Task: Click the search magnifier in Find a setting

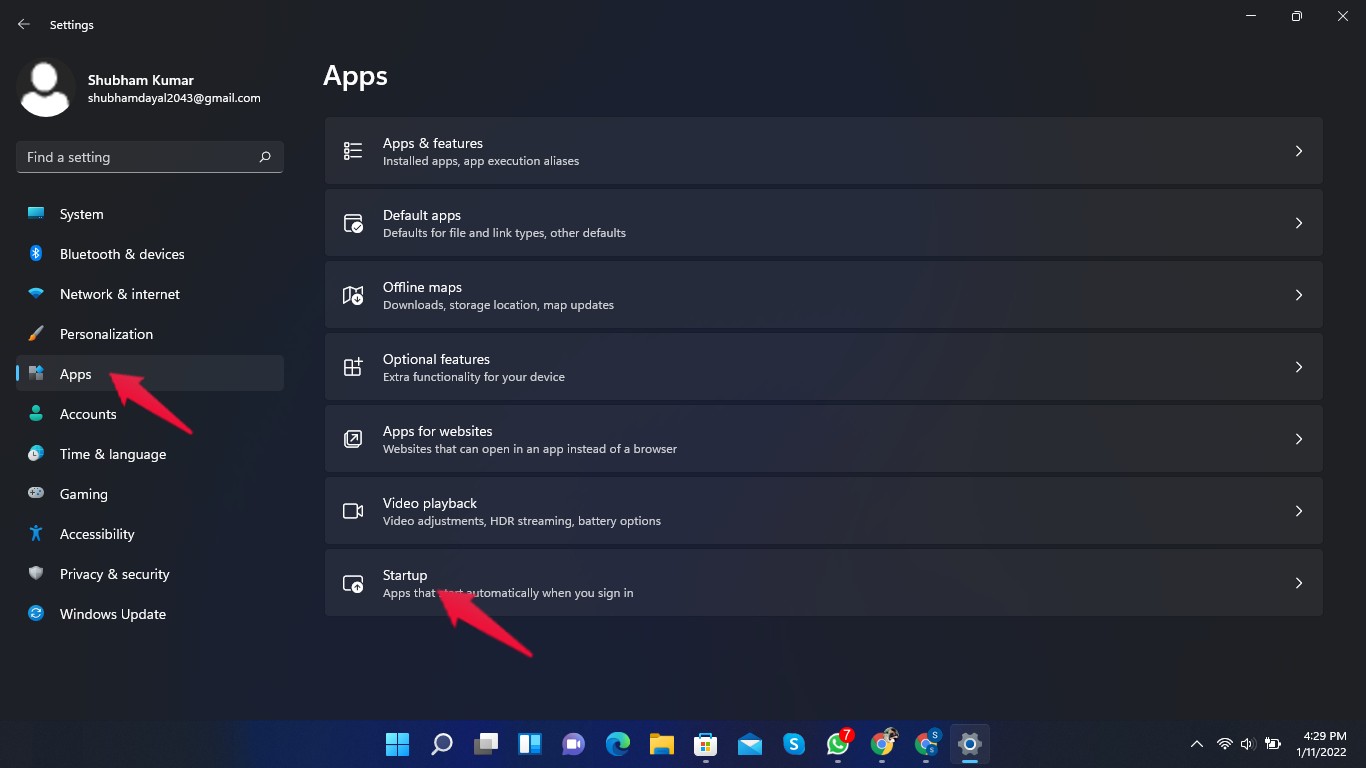Action: [265, 157]
